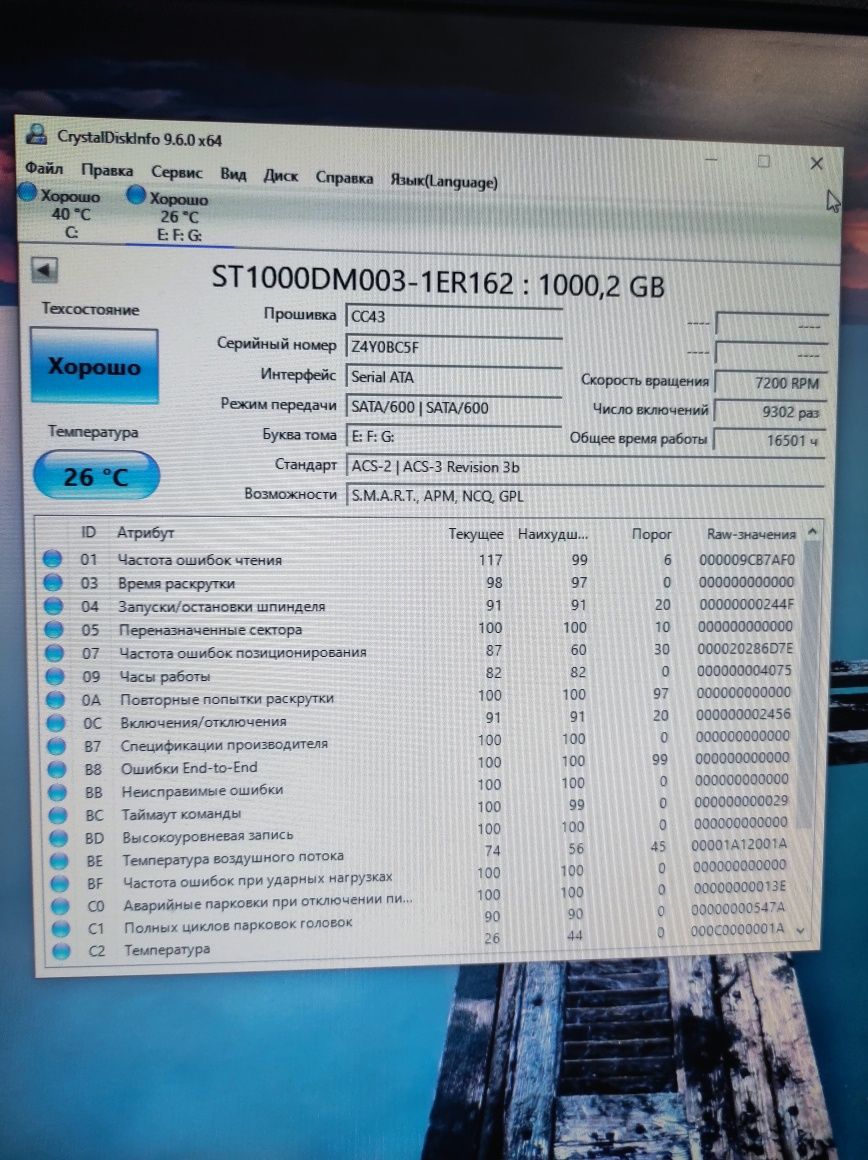The image size is (868, 1160).
Task: Click the 7200 RPM rotation speed field
Action: point(770,382)
